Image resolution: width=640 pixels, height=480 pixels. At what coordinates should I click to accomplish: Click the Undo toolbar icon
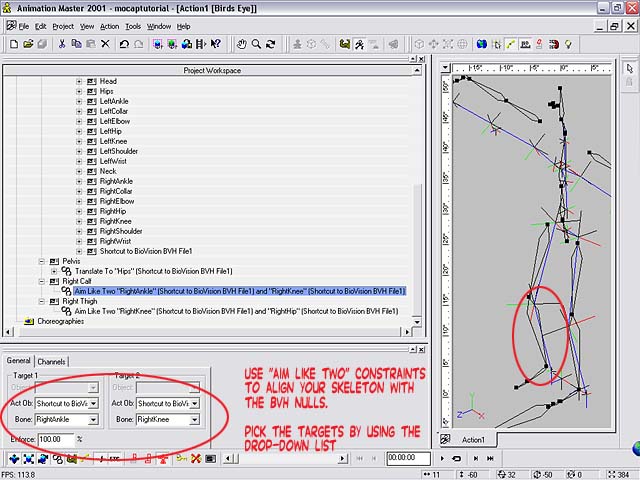(x=122, y=44)
